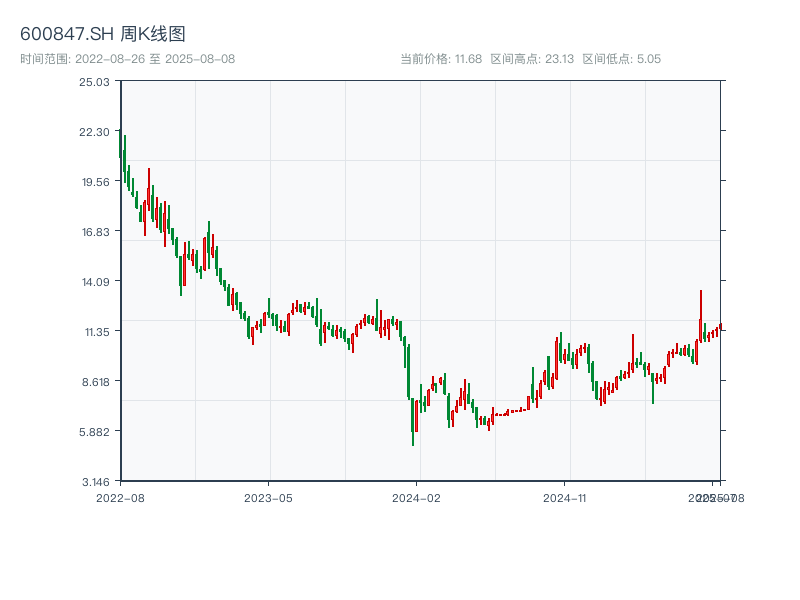Select the 区间低点 5.05 label
Image resolution: width=800 pixels, height=600 pixels.
(621, 59)
